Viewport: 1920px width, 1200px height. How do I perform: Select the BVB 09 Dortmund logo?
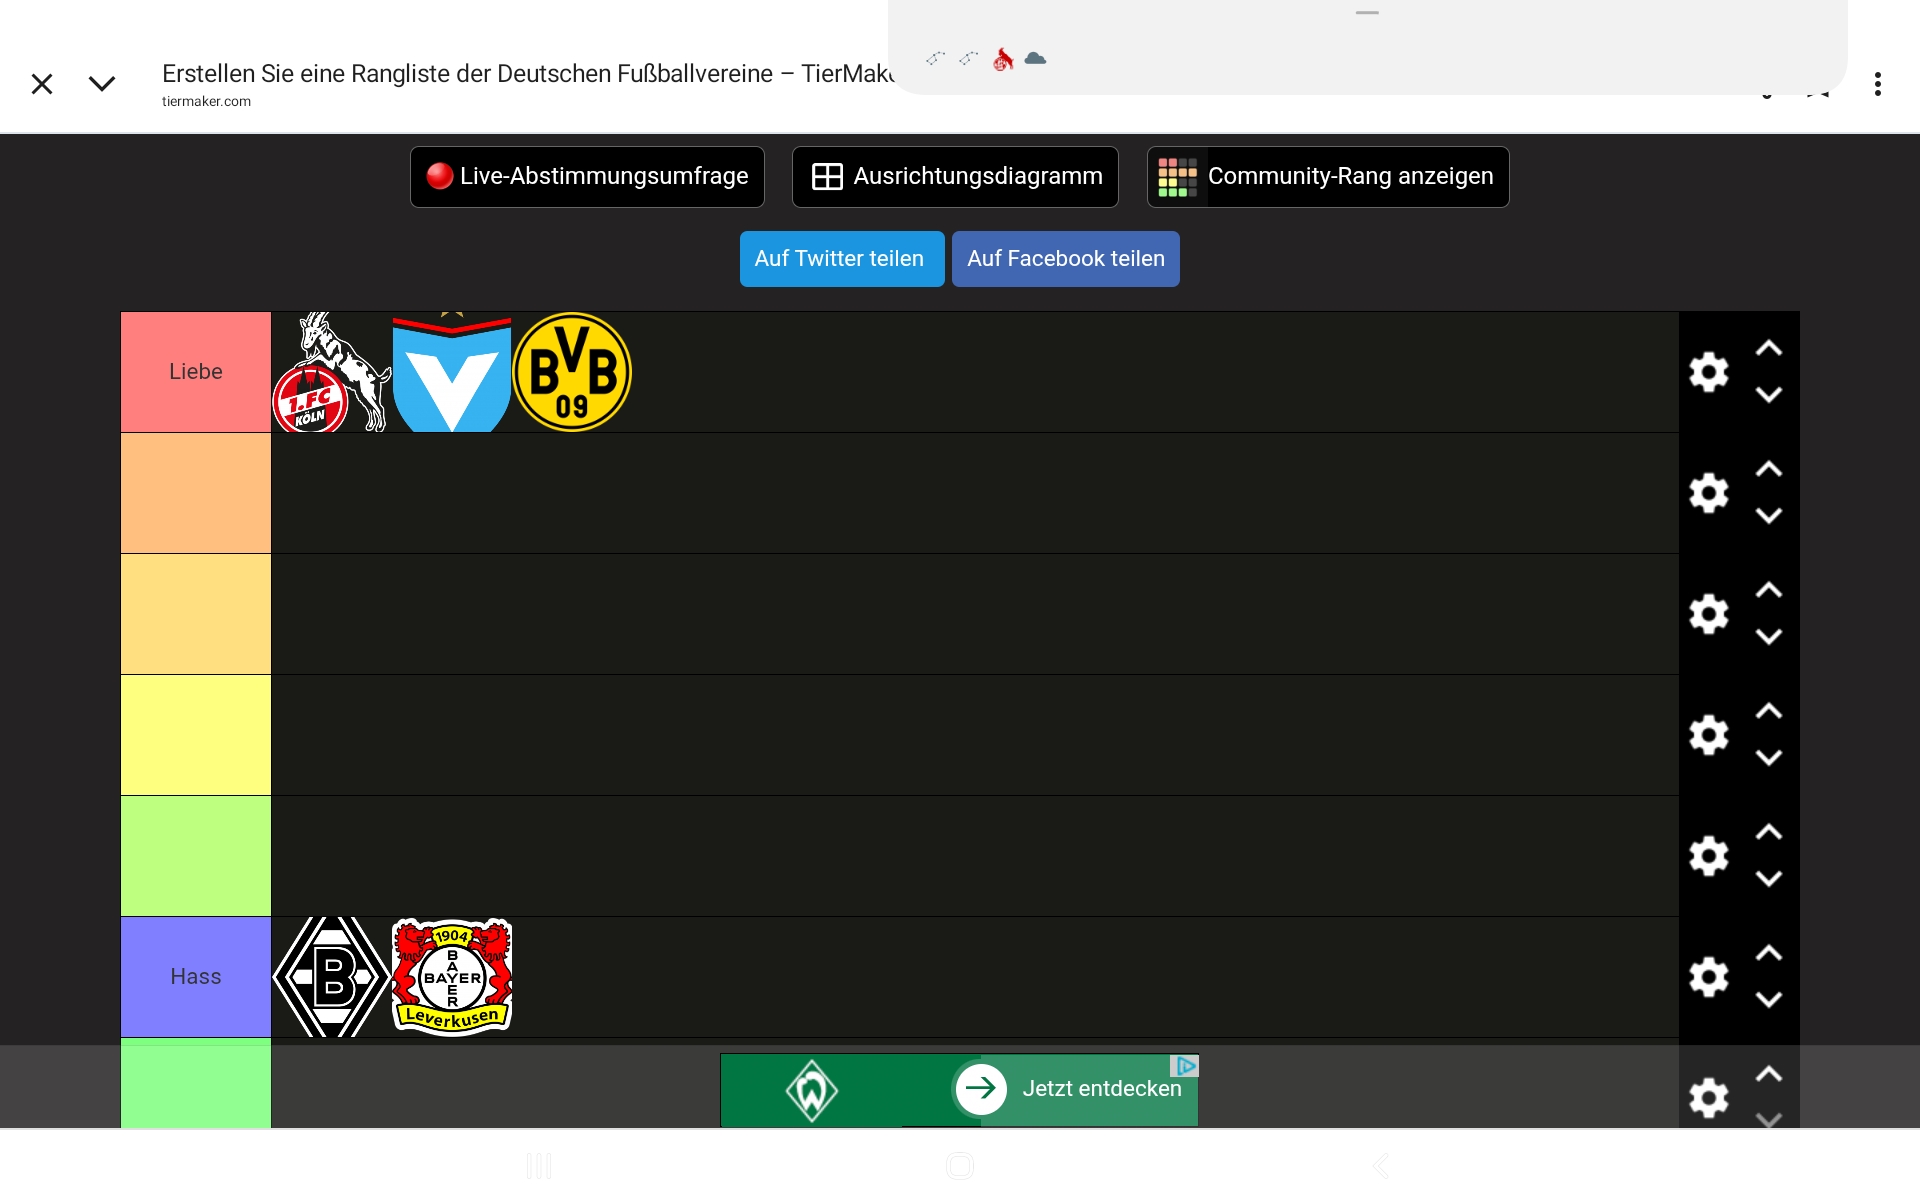572,372
